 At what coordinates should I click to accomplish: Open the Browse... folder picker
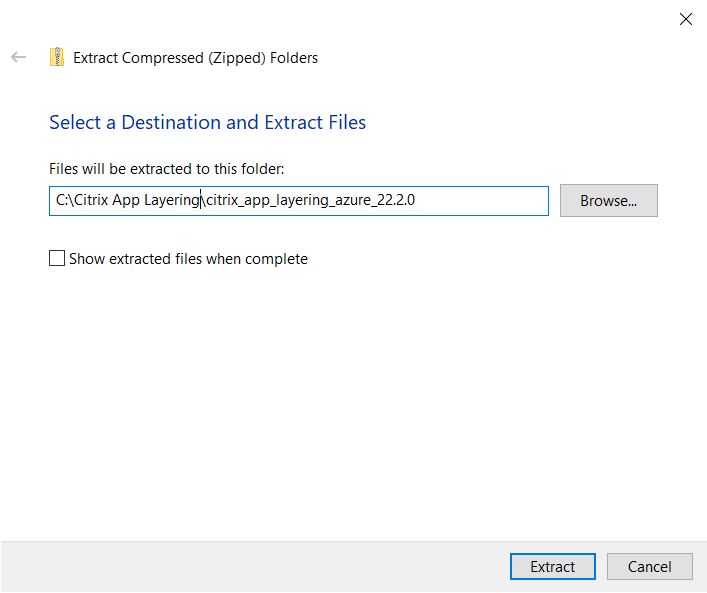(x=608, y=200)
